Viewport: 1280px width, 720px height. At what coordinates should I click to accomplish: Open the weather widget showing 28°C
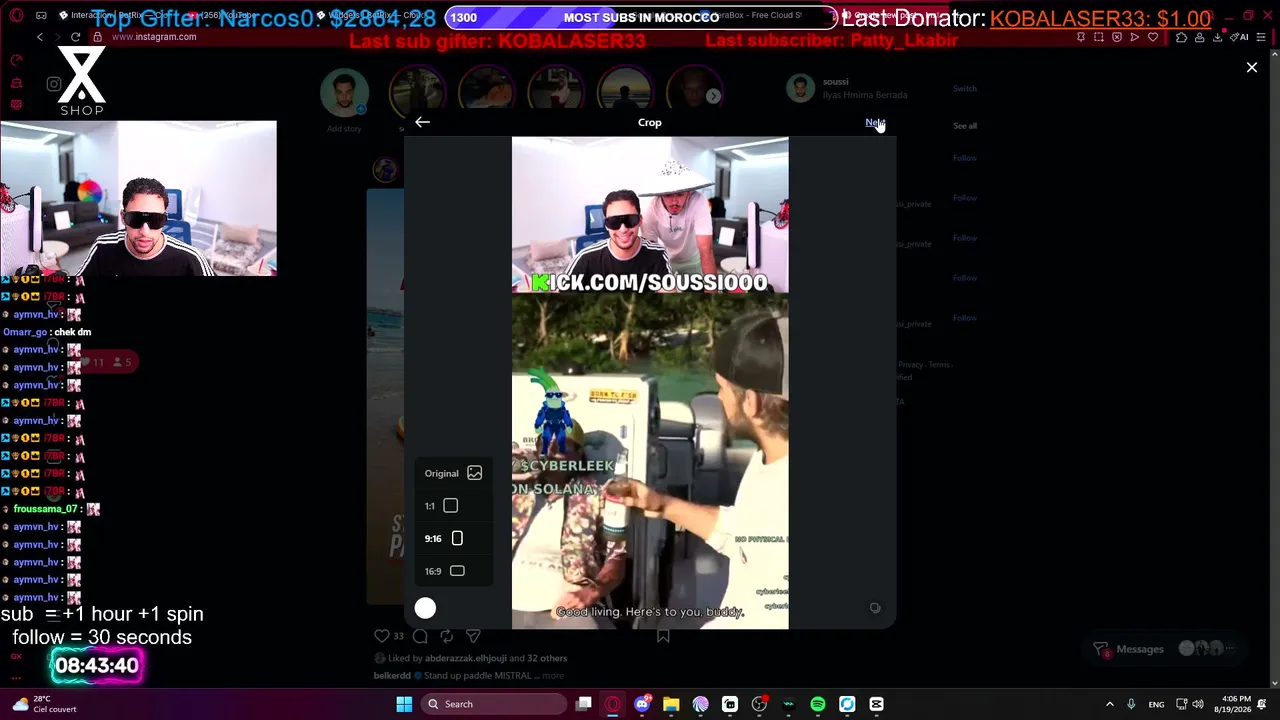coord(44,704)
